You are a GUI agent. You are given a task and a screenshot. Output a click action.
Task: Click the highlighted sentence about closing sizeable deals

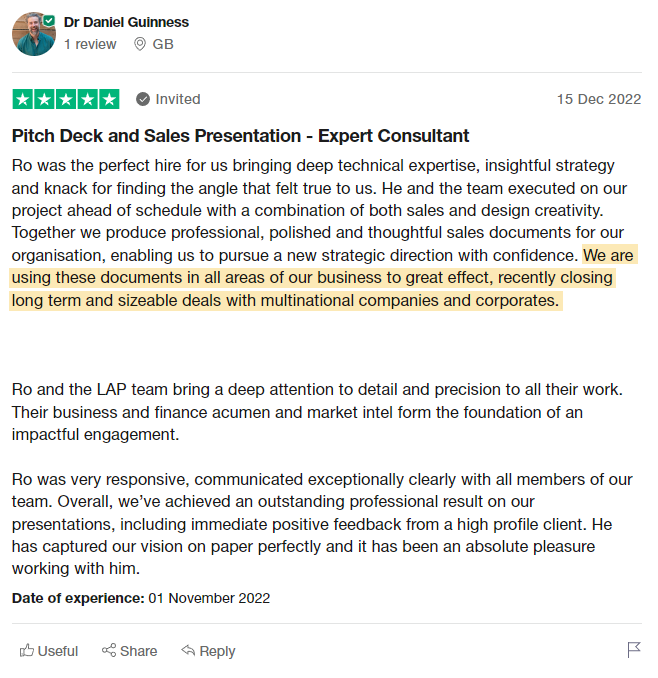(x=310, y=278)
